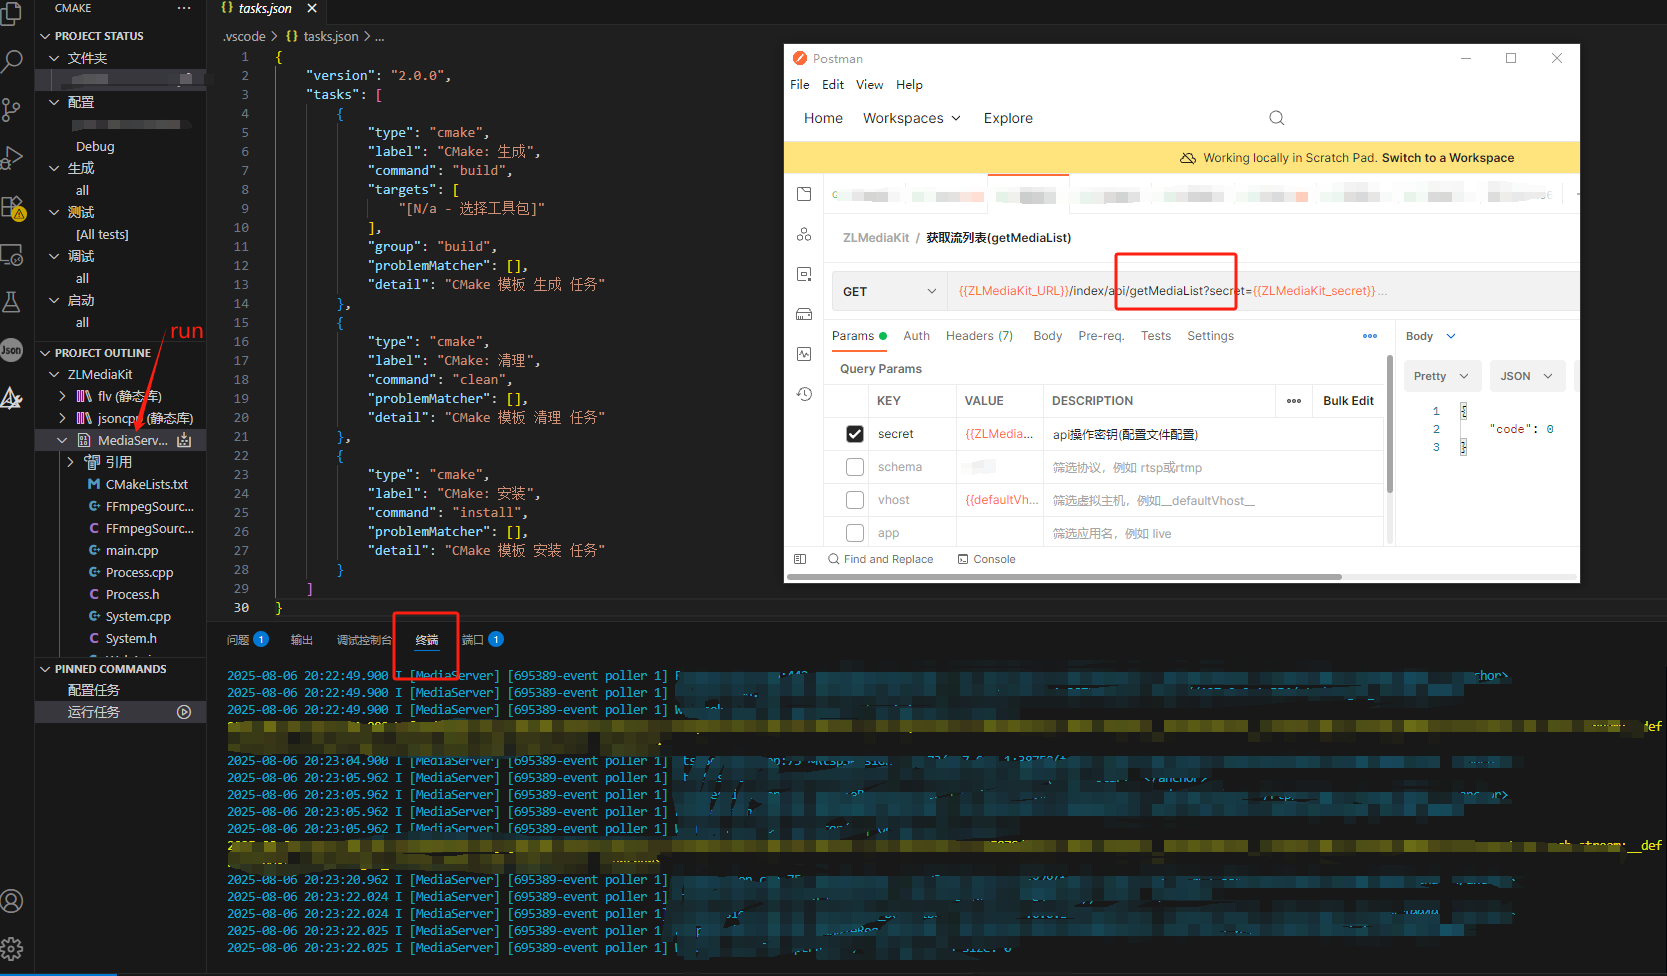Enable the vhost query param checkbox

[854, 500]
